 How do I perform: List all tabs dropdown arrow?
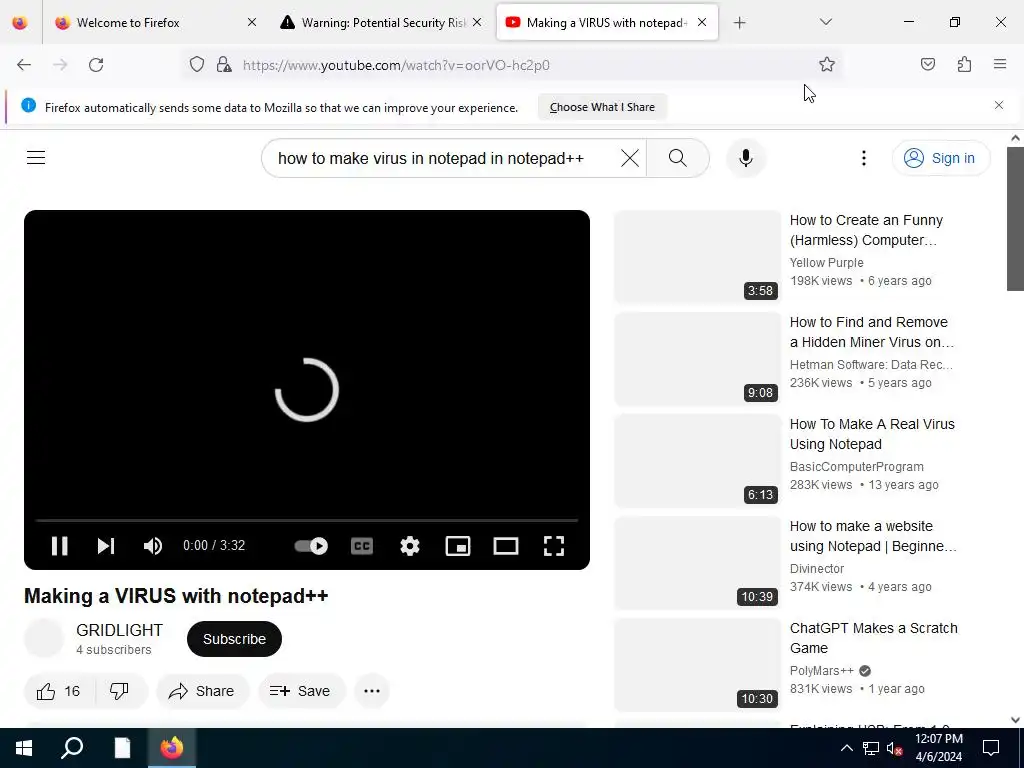(825, 23)
